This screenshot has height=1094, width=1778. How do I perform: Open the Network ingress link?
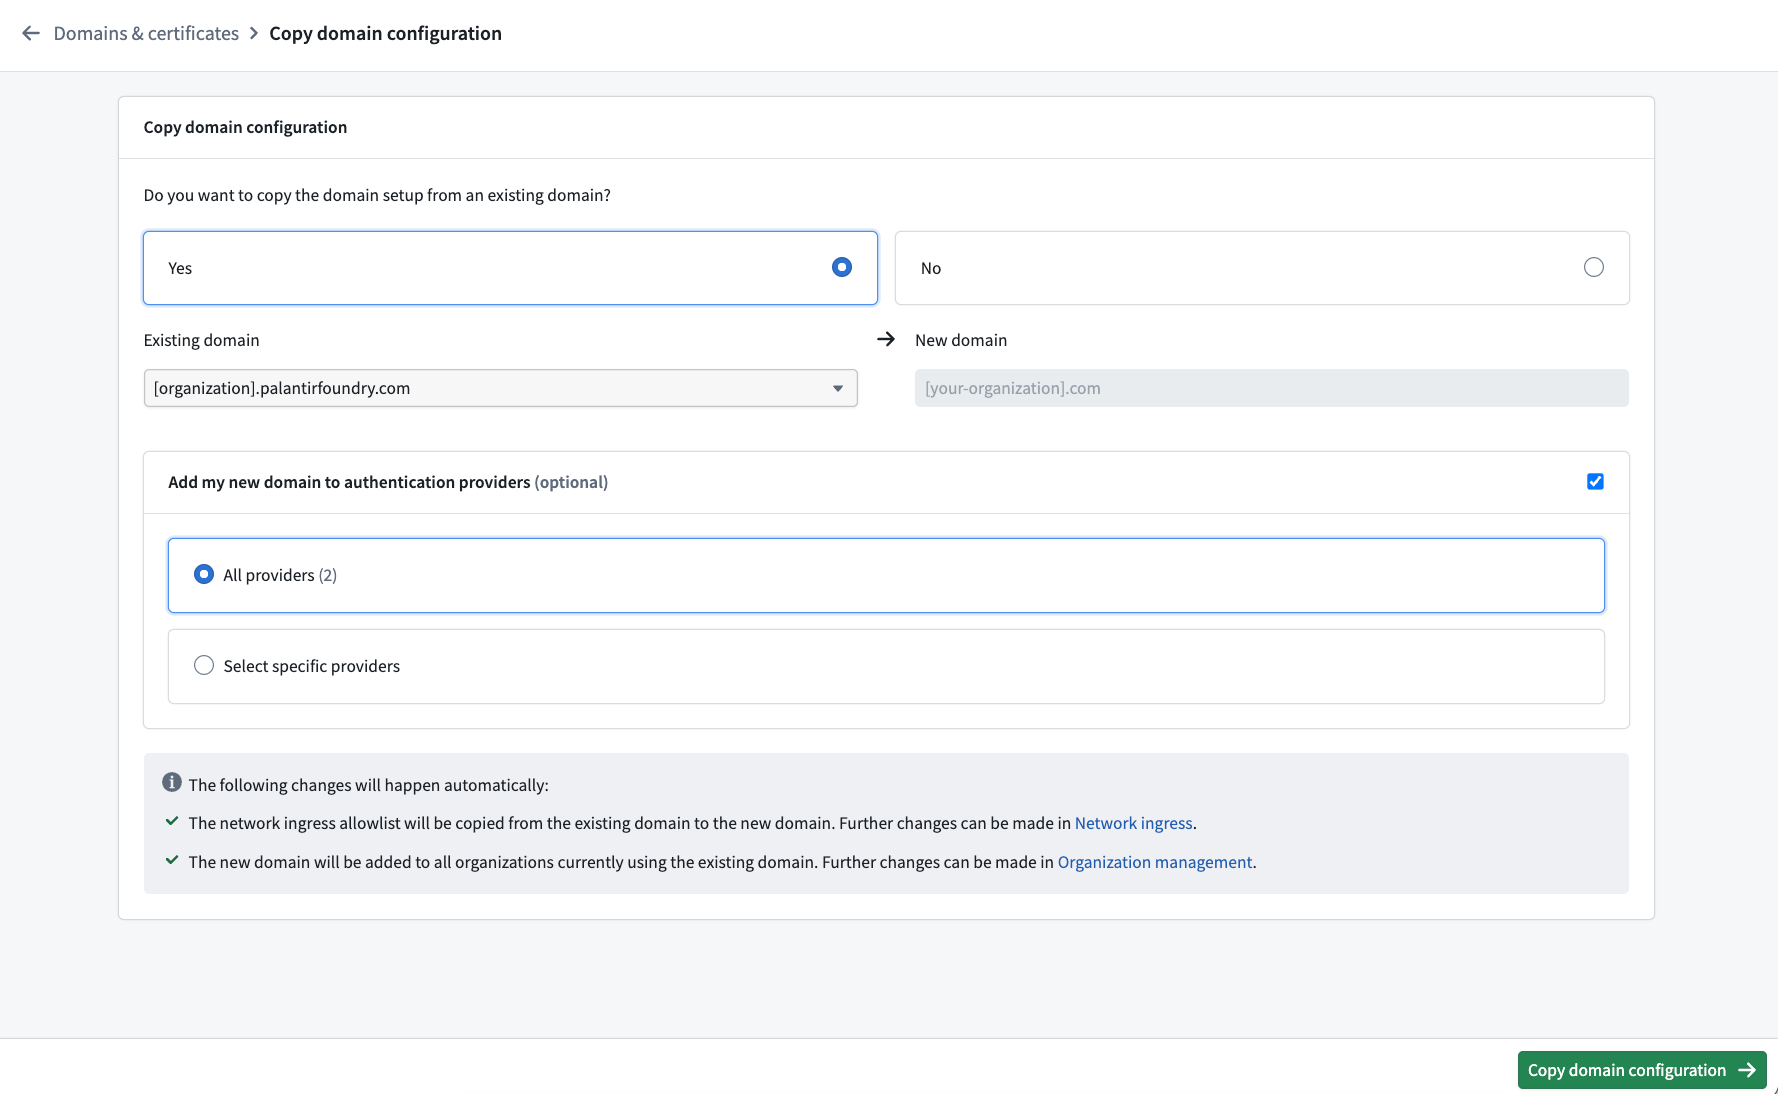click(x=1133, y=823)
